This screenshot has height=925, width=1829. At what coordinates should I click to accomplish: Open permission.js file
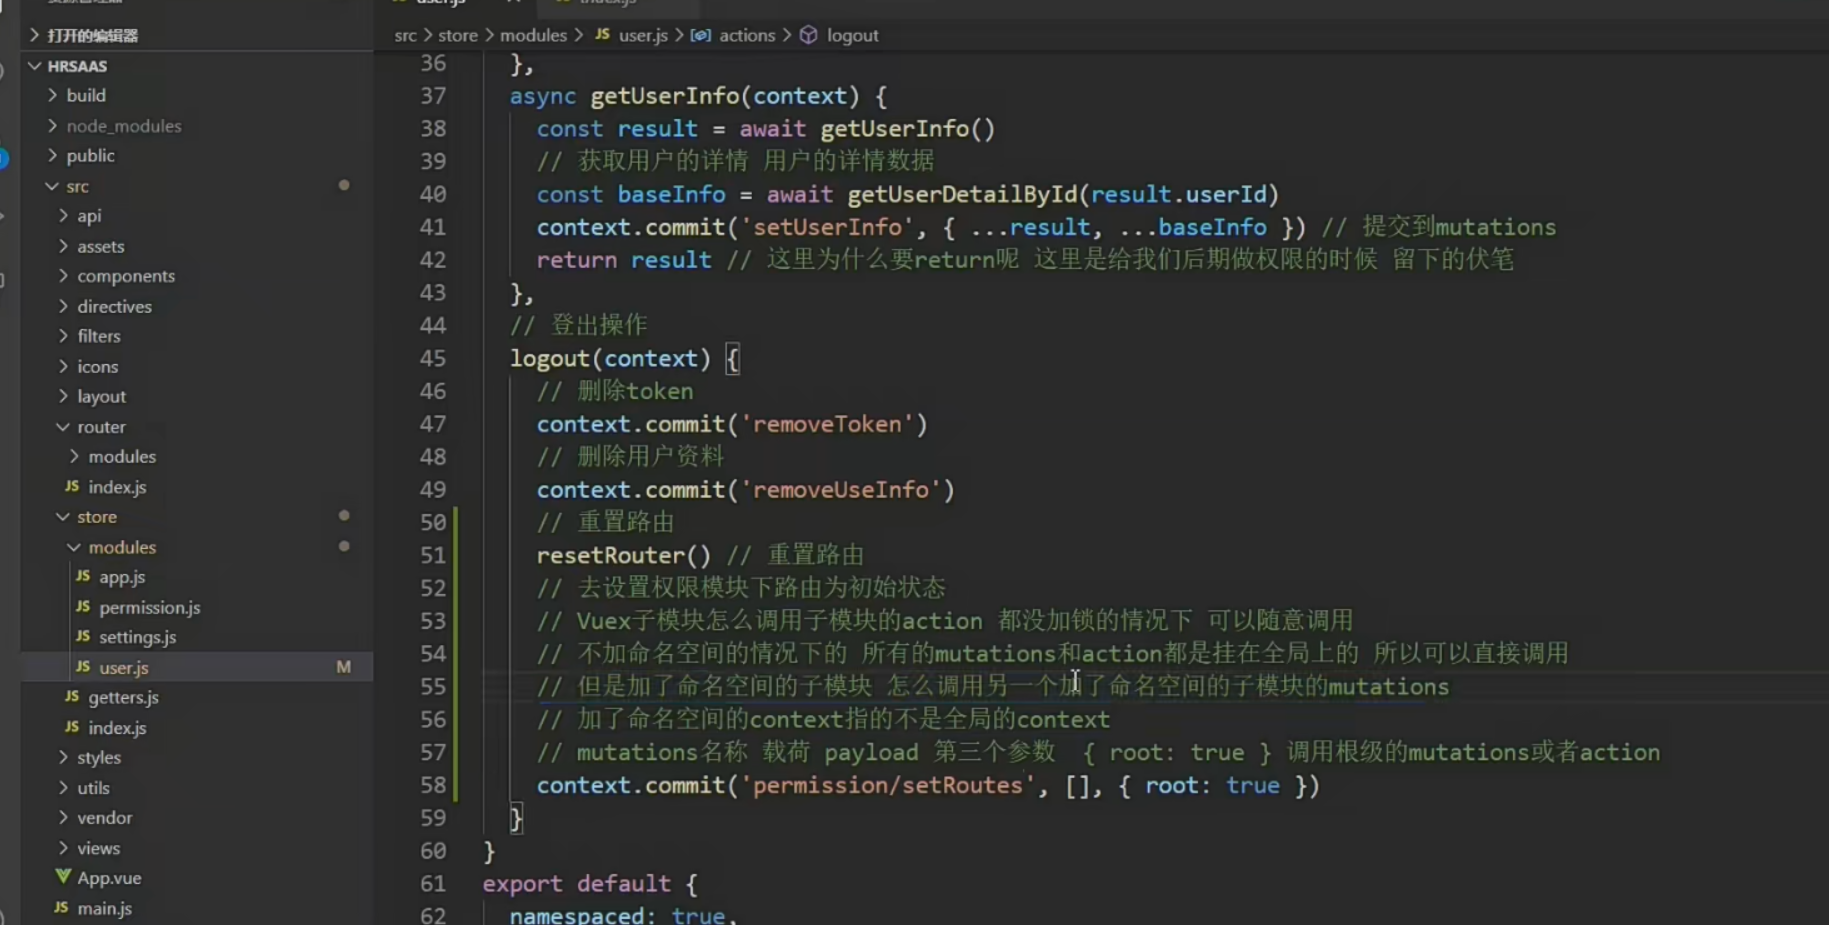click(x=149, y=607)
